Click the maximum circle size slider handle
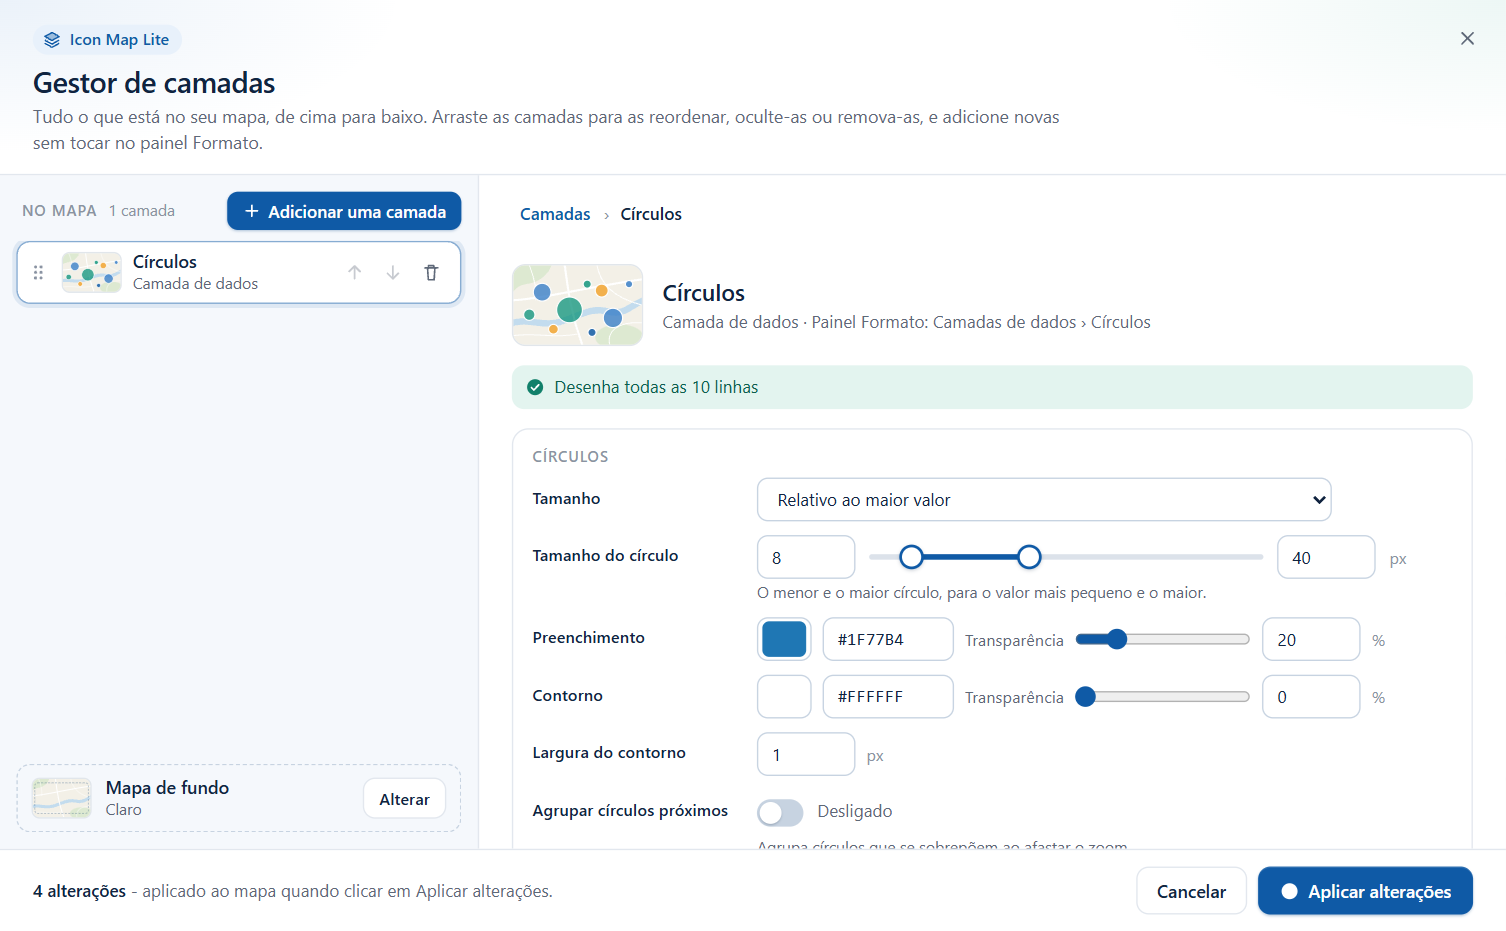This screenshot has height=931, width=1506. [1029, 557]
